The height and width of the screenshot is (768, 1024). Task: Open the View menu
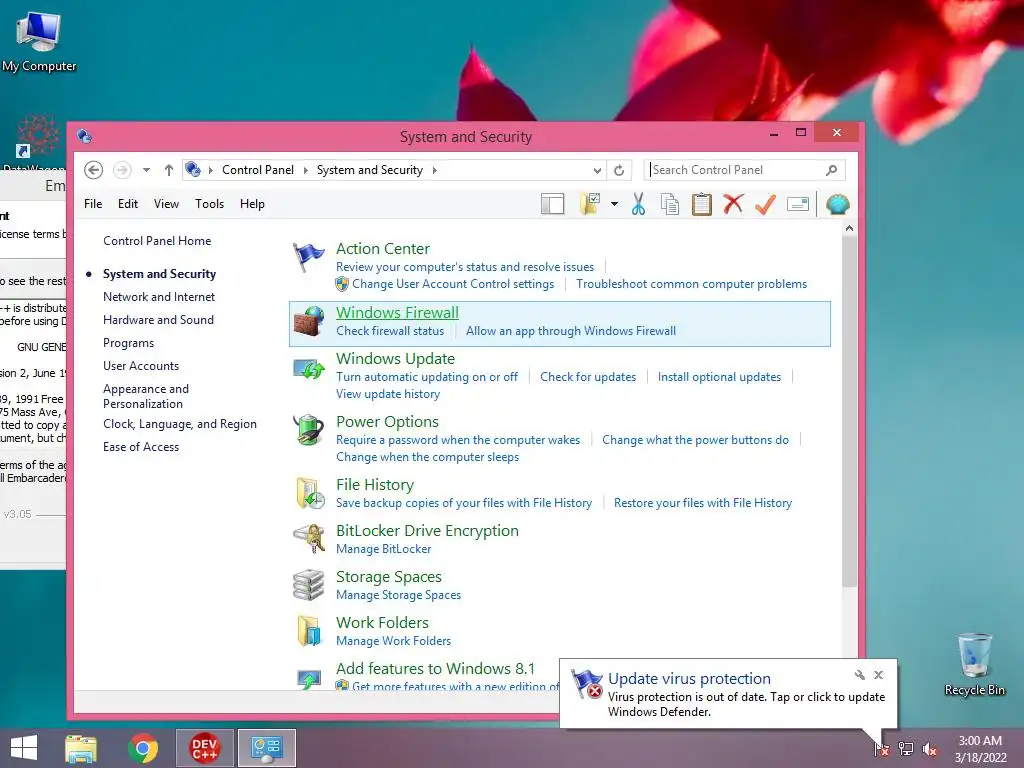point(167,204)
